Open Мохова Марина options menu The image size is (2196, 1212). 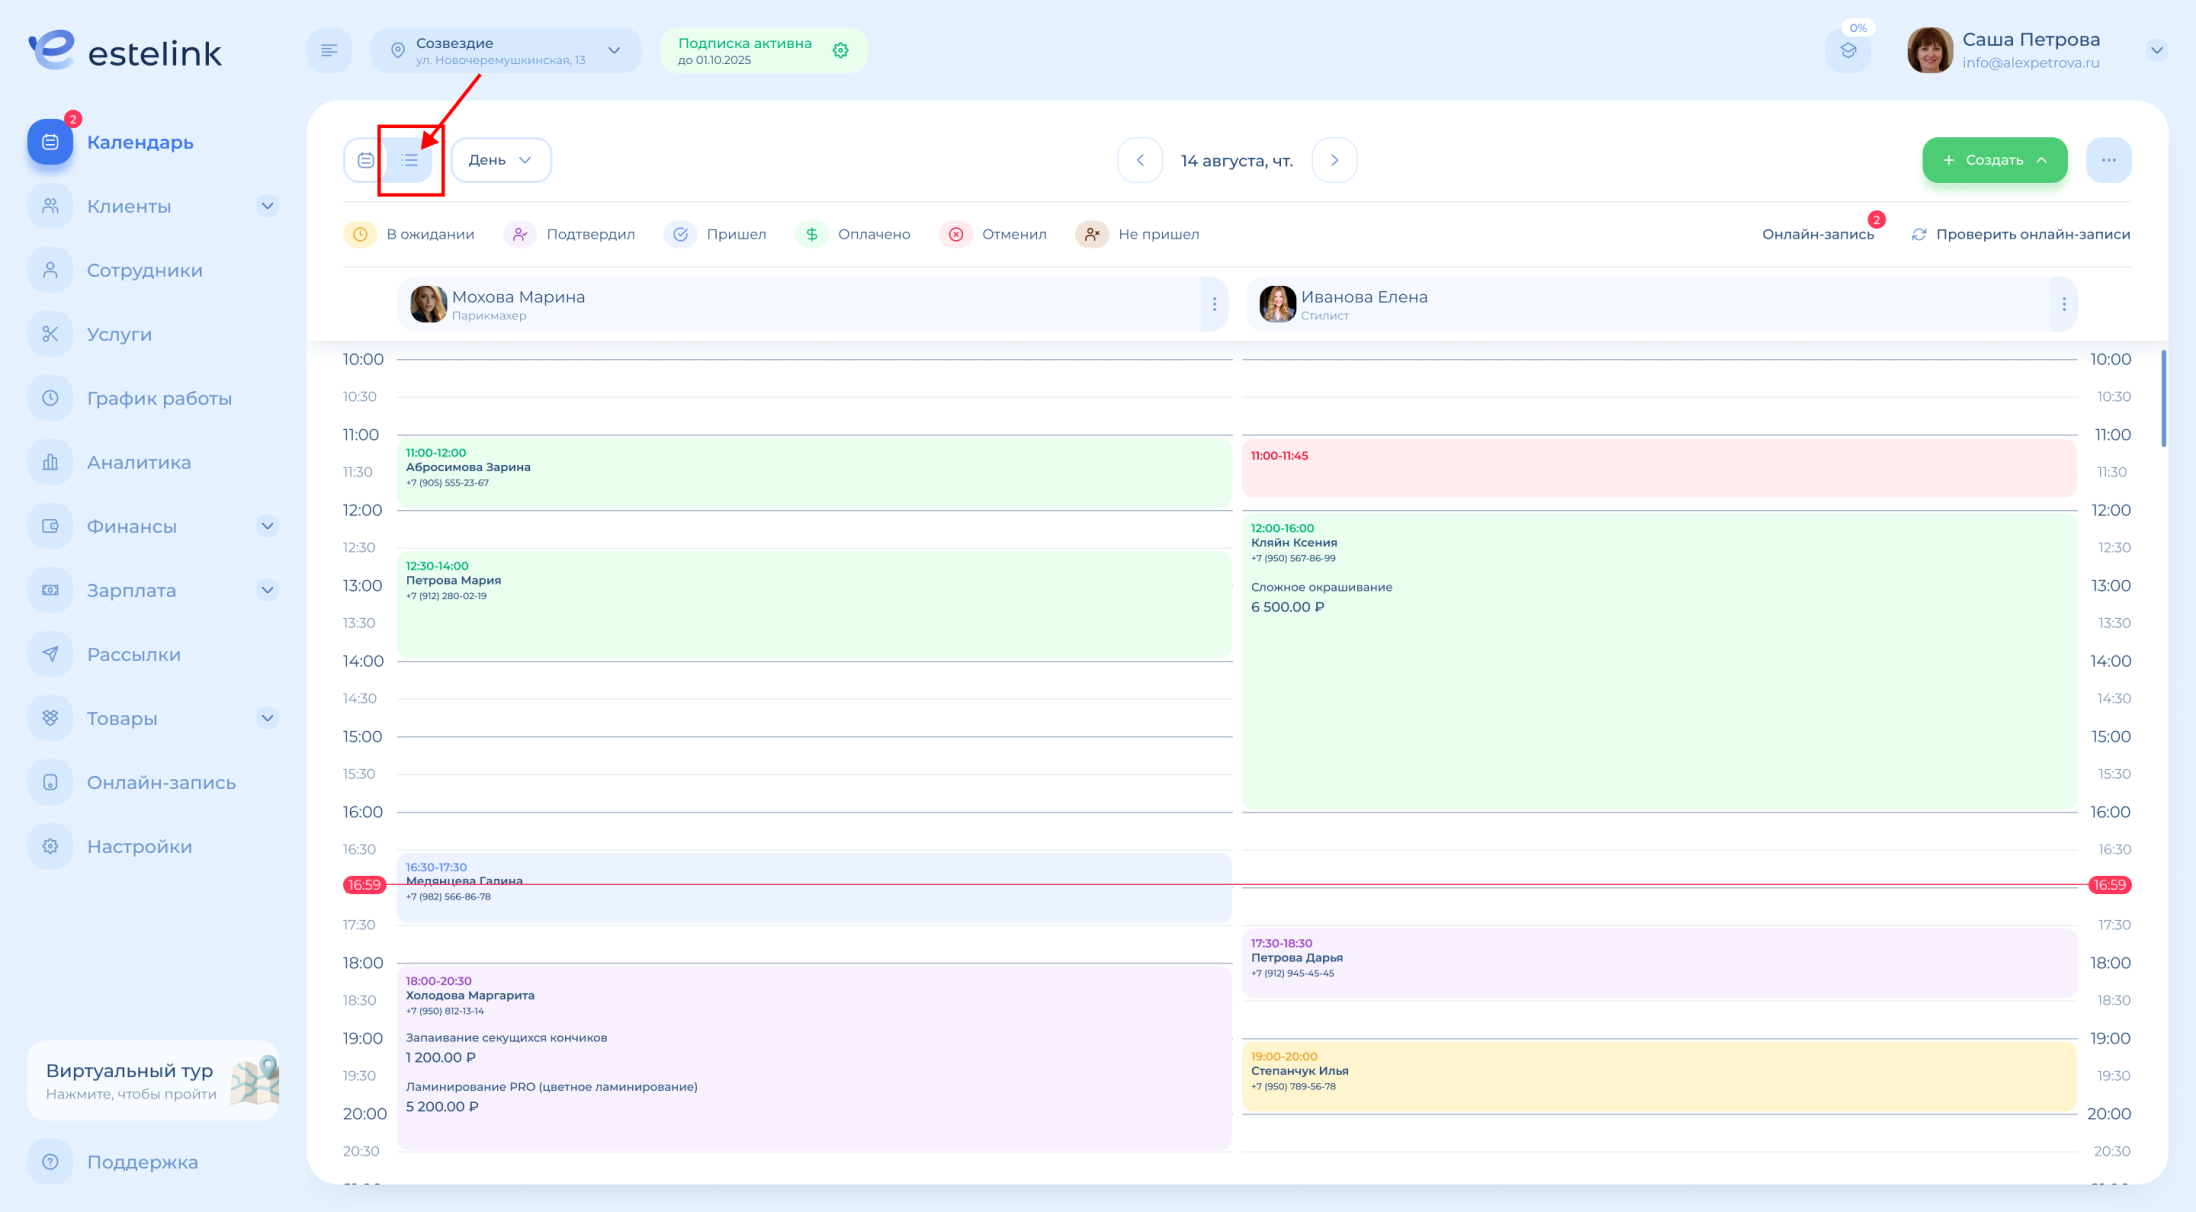click(x=1214, y=304)
